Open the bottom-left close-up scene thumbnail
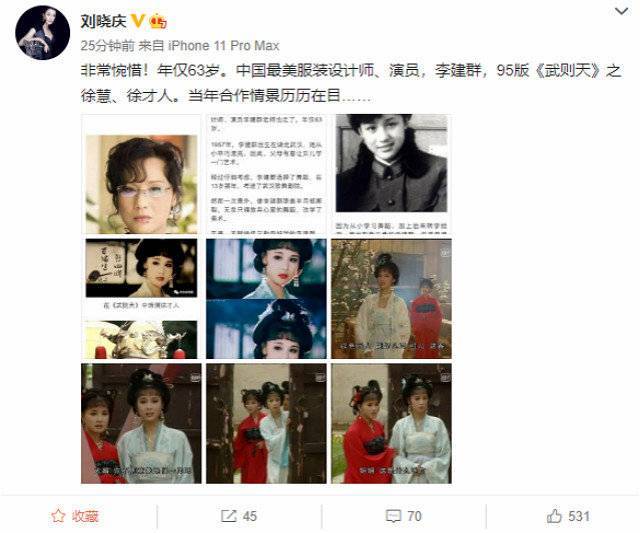Image resolution: width=640 pixels, height=533 pixels. coord(141,424)
